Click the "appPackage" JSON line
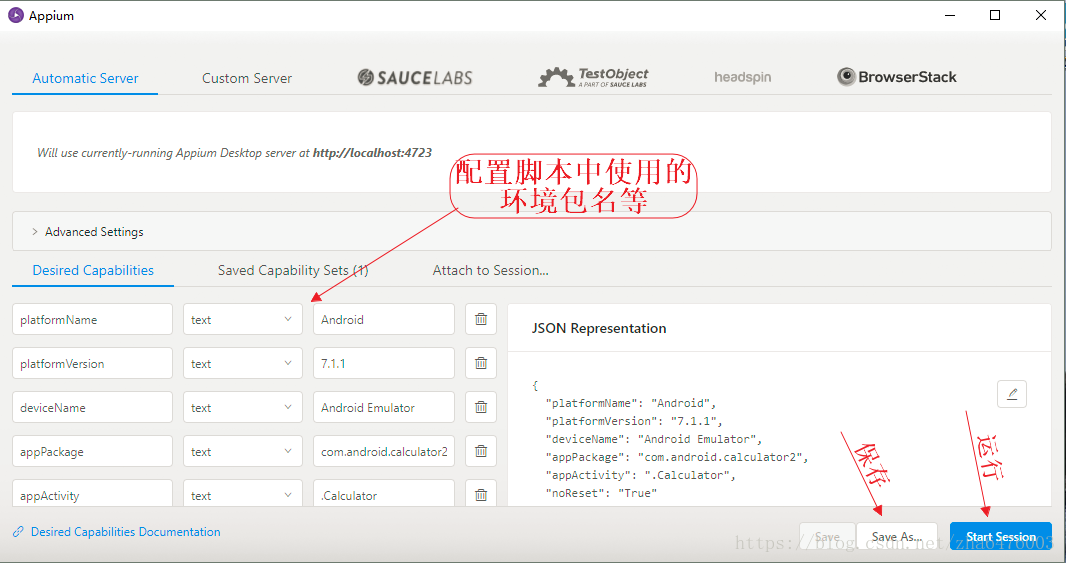Screen dimensions: 1066x563 pyautogui.click(x=677, y=457)
